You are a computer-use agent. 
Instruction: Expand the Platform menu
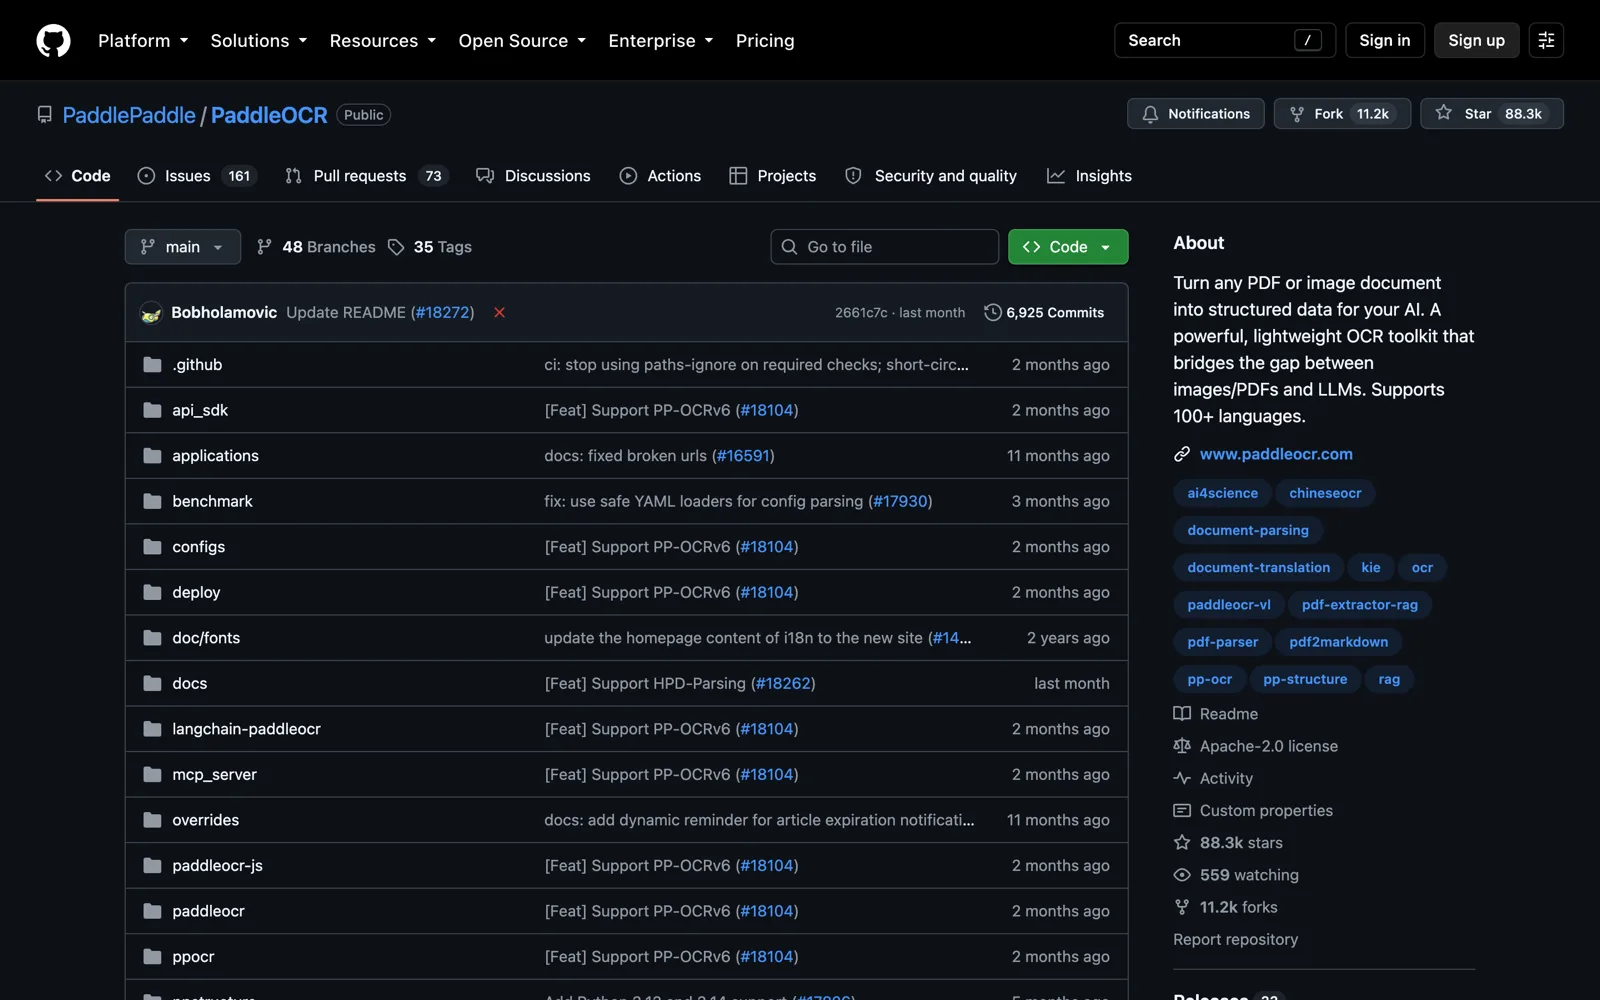[143, 41]
